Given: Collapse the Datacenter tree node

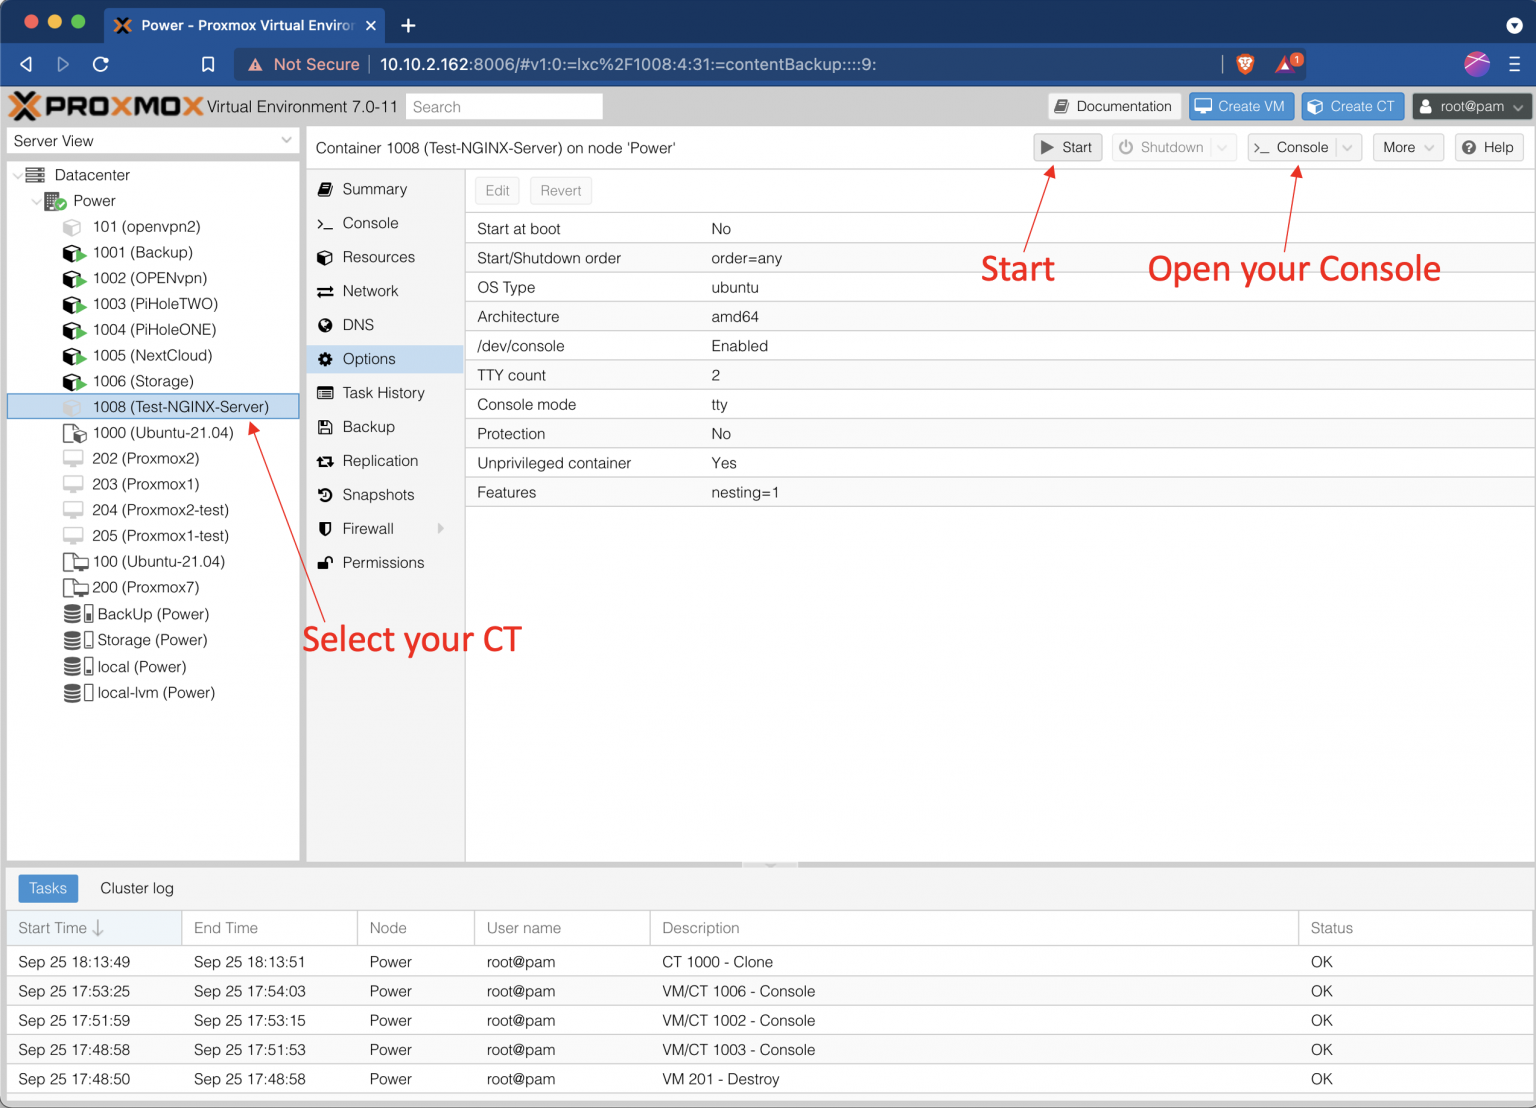Looking at the screenshot, I should pos(18,175).
